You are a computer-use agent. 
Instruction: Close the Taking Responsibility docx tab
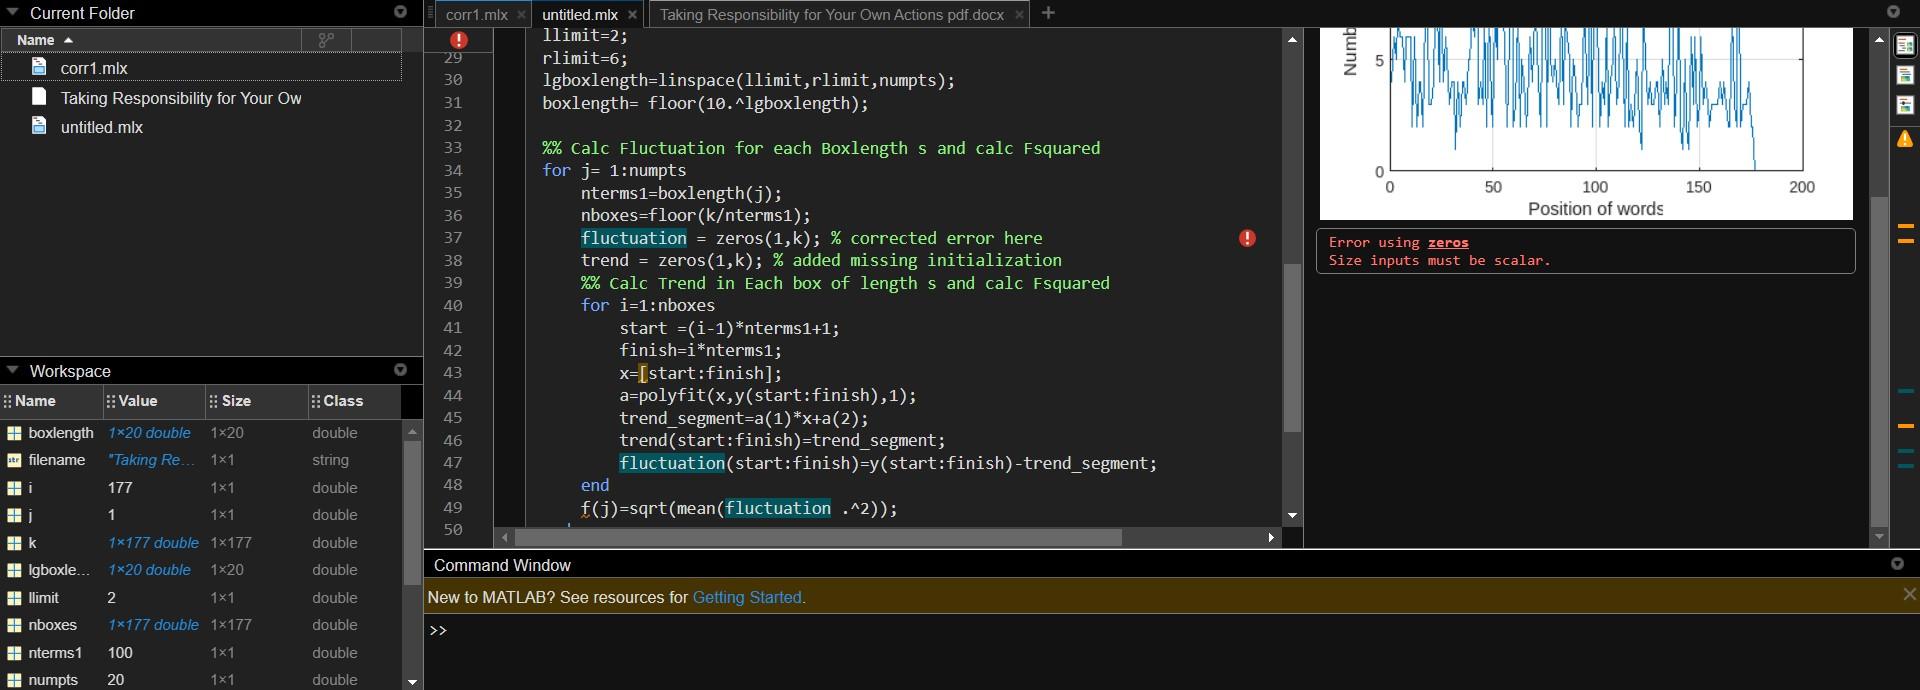tap(1019, 15)
